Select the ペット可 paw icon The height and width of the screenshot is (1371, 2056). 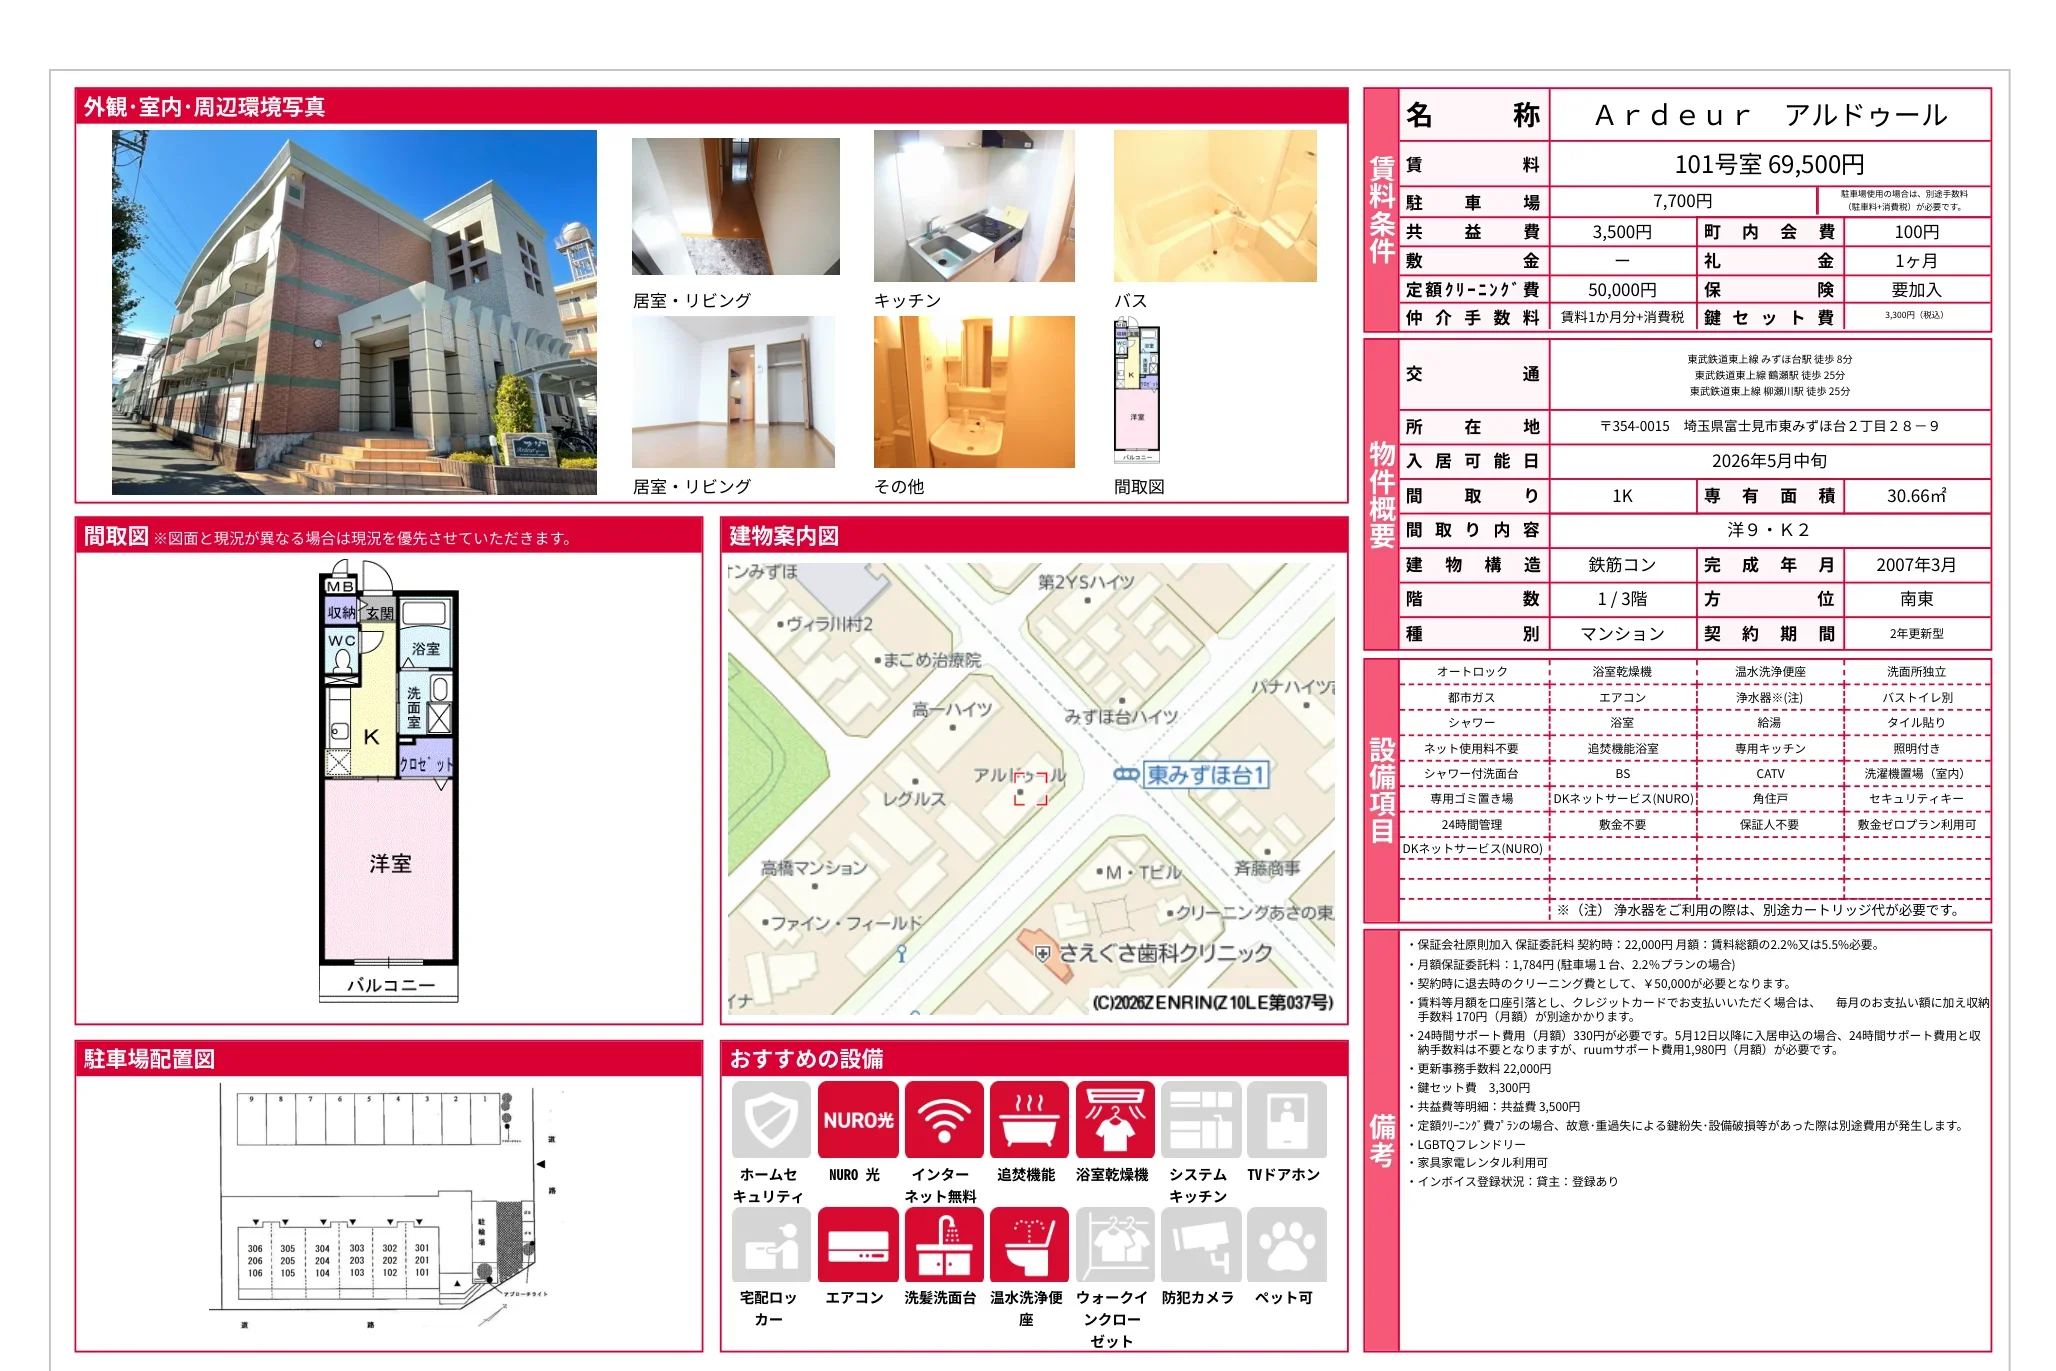coord(1286,1244)
